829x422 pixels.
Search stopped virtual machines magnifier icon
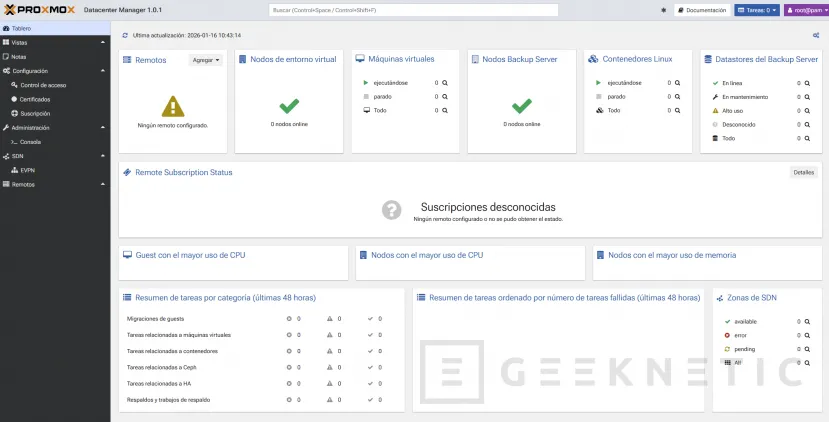pyautogui.click(x=445, y=97)
